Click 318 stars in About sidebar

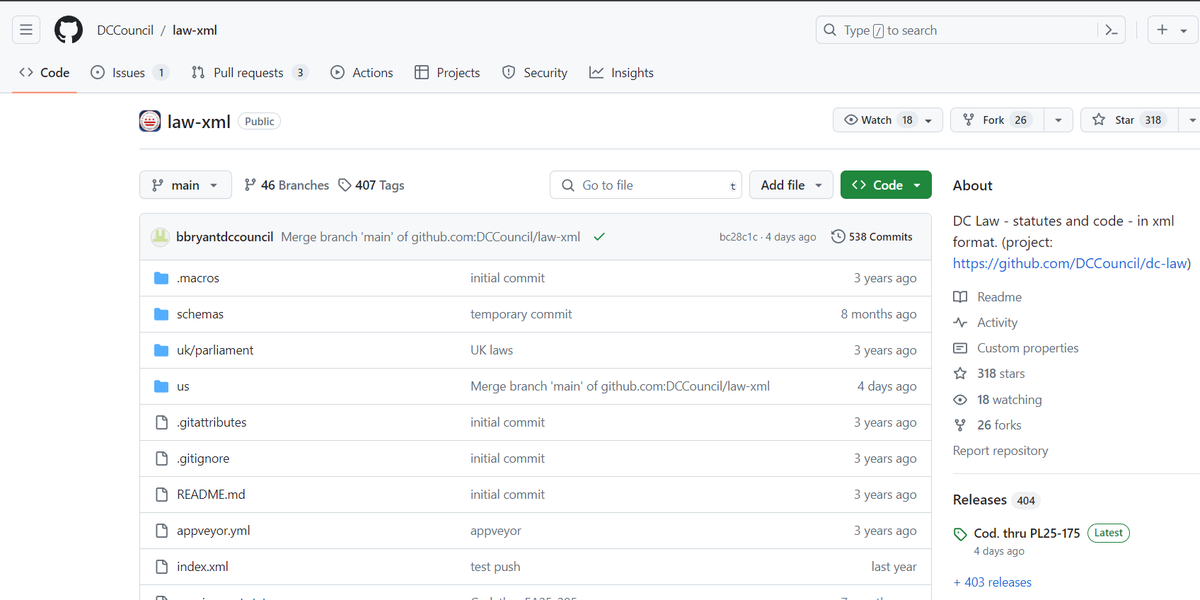point(989,373)
